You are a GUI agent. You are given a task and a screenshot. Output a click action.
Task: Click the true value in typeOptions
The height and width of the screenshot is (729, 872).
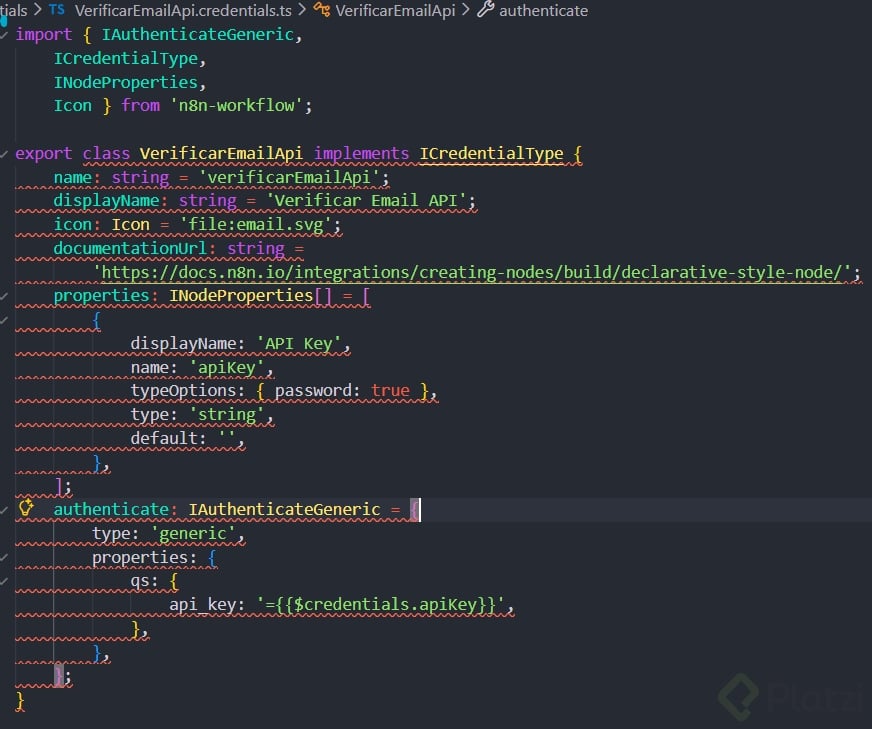[390, 391]
